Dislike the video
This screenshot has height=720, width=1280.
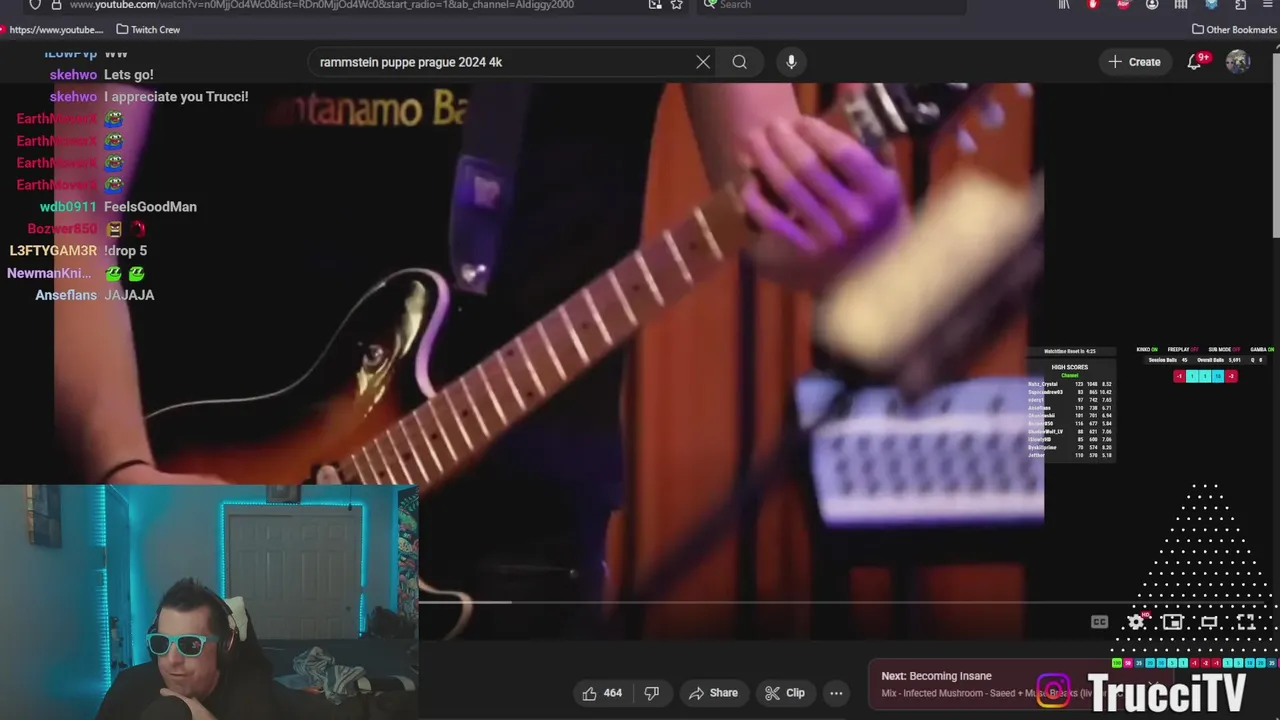(x=652, y=693)
